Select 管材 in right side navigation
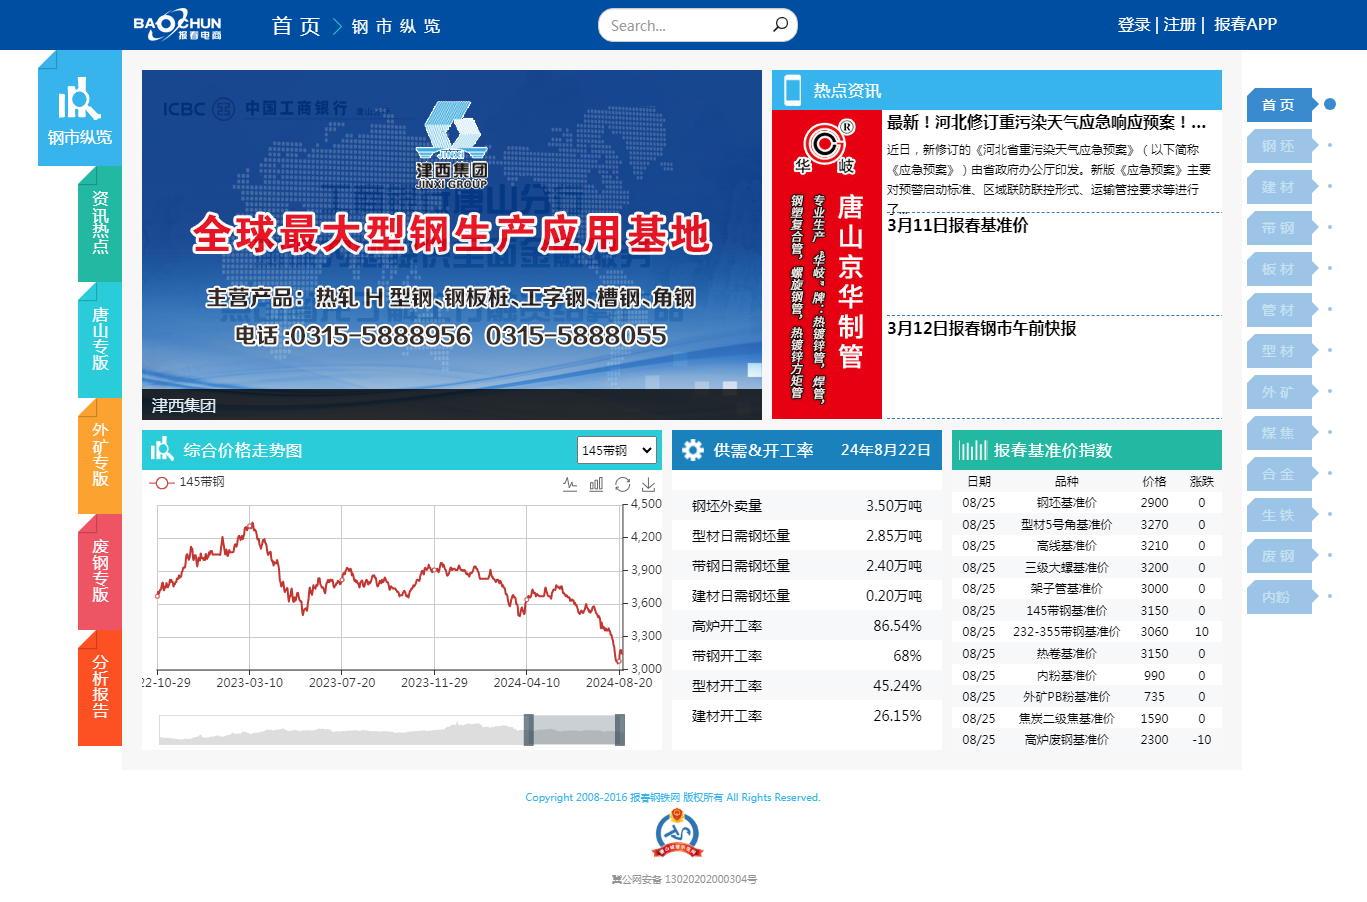Viewport: 1367px width, 902px height. 1279,310
